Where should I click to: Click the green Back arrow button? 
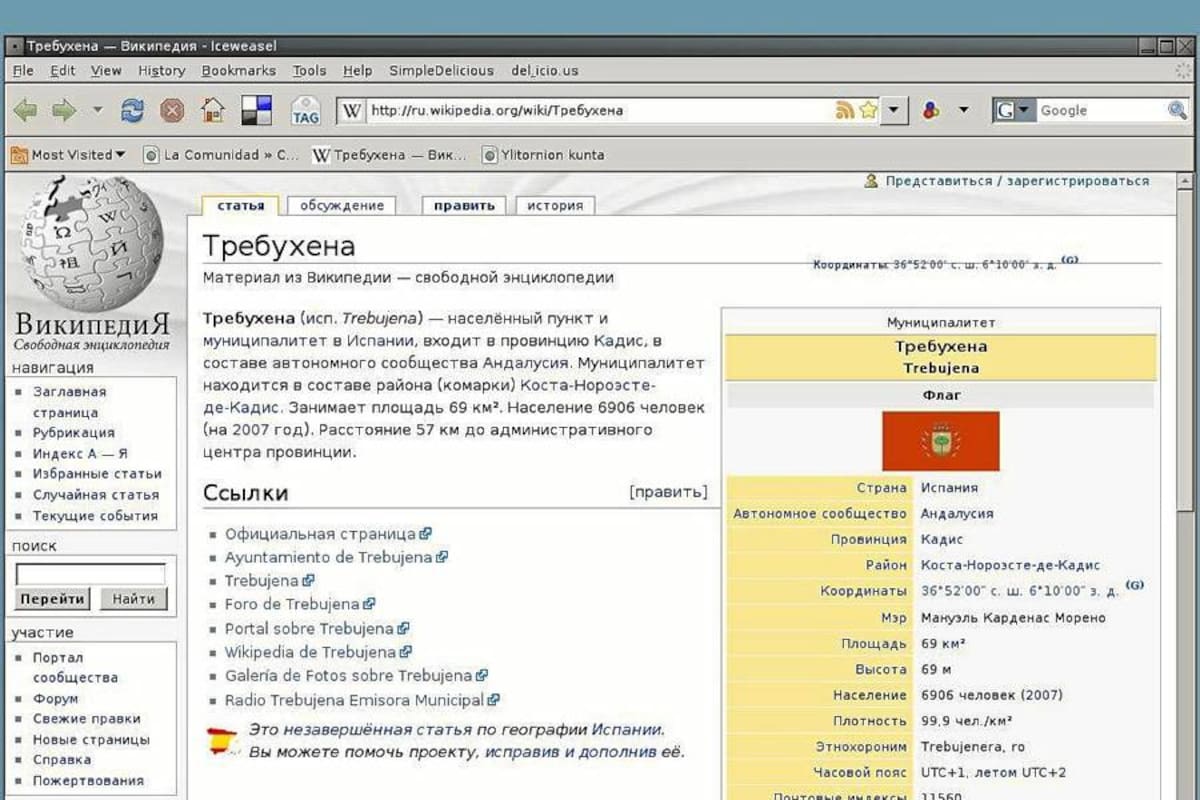[x=25, y=110]
